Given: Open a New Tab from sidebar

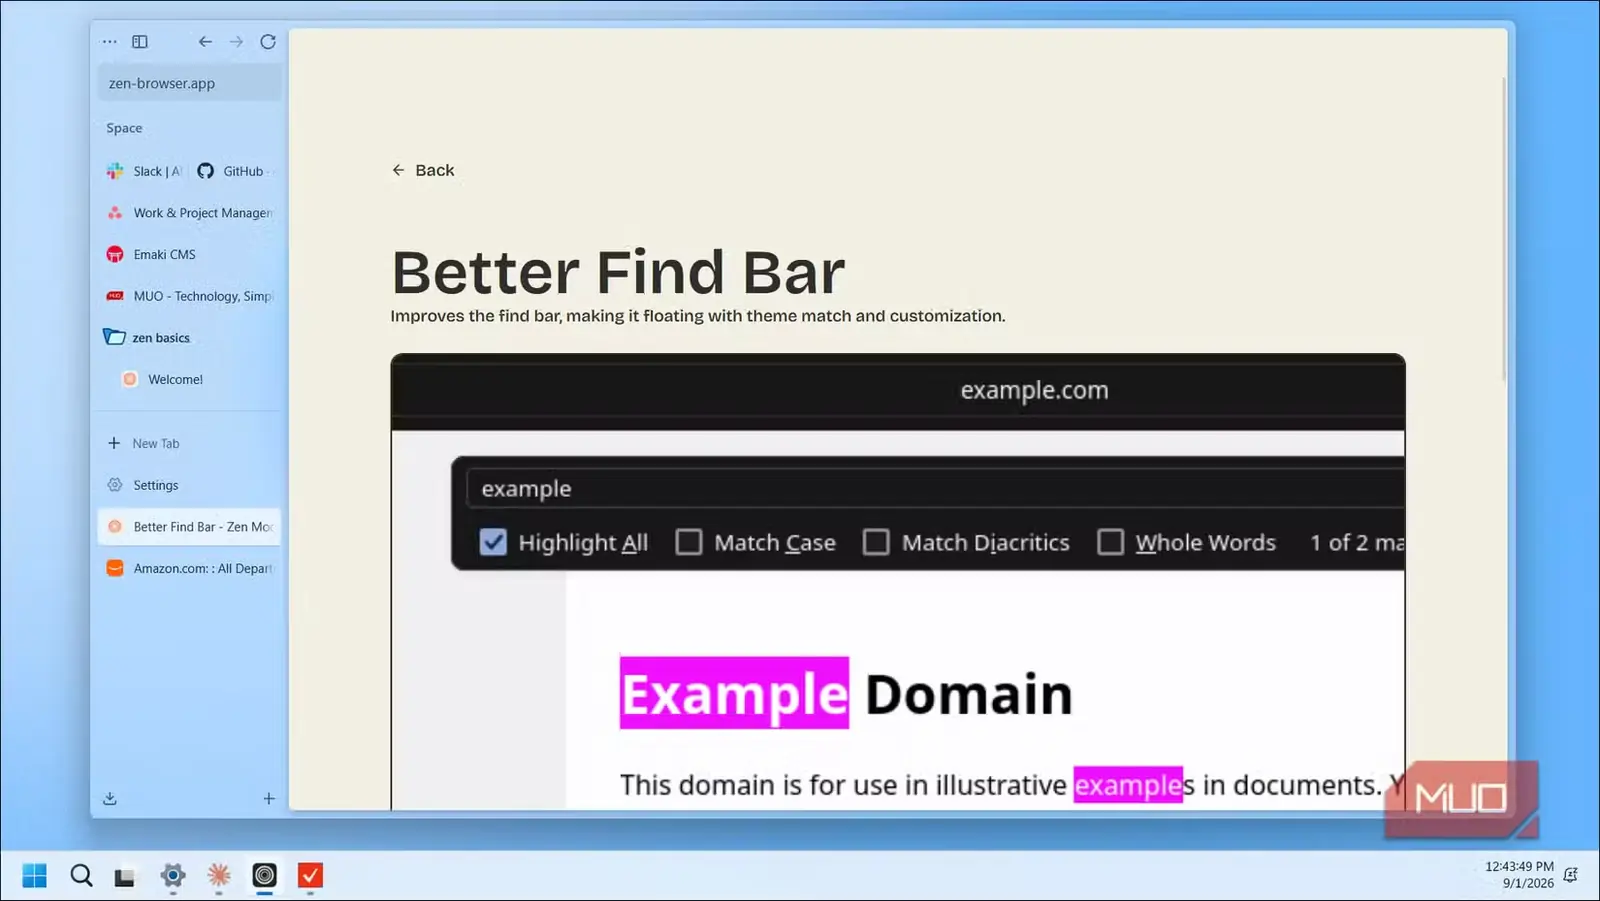Looking at the screenshot, I should click(x=189, y=443).
